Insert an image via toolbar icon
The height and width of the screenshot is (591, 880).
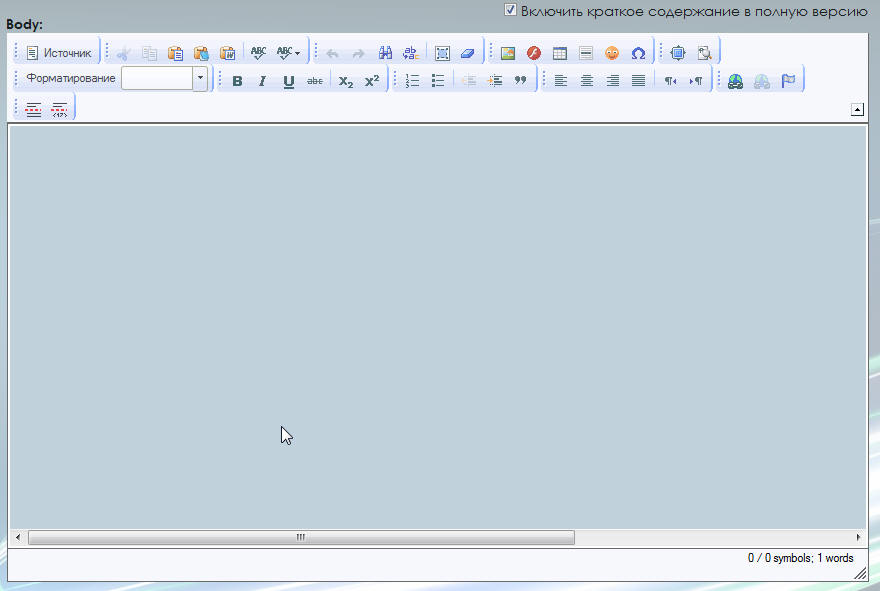(x=508, y=53)
